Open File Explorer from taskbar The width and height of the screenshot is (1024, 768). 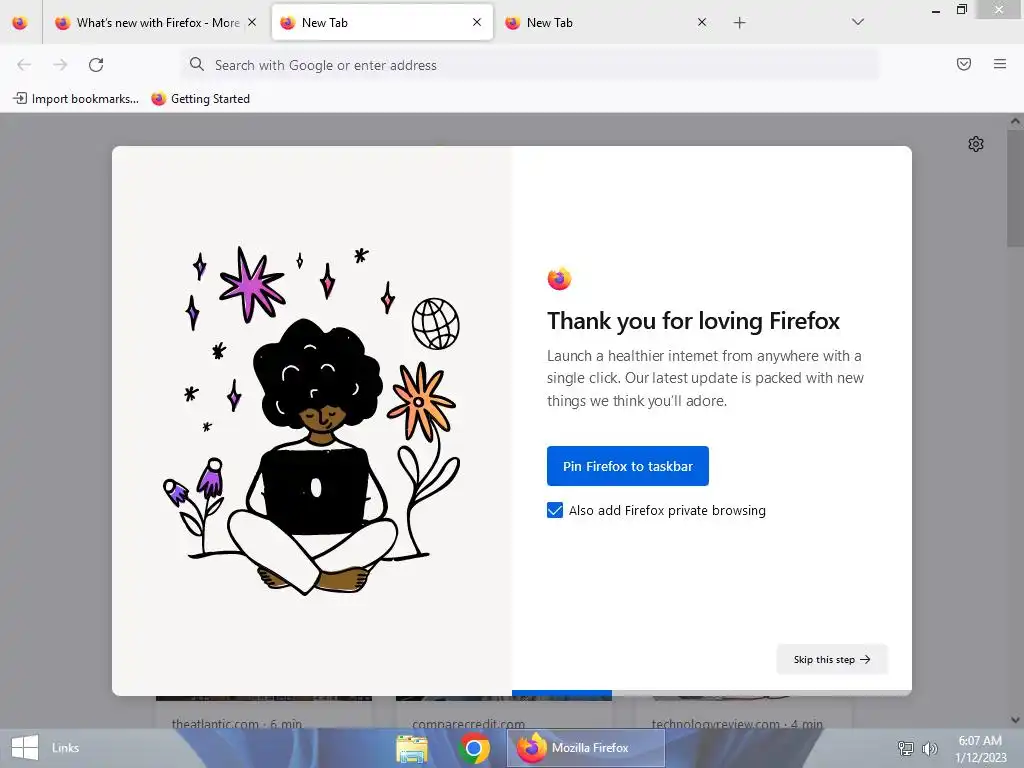coord(411,748)
